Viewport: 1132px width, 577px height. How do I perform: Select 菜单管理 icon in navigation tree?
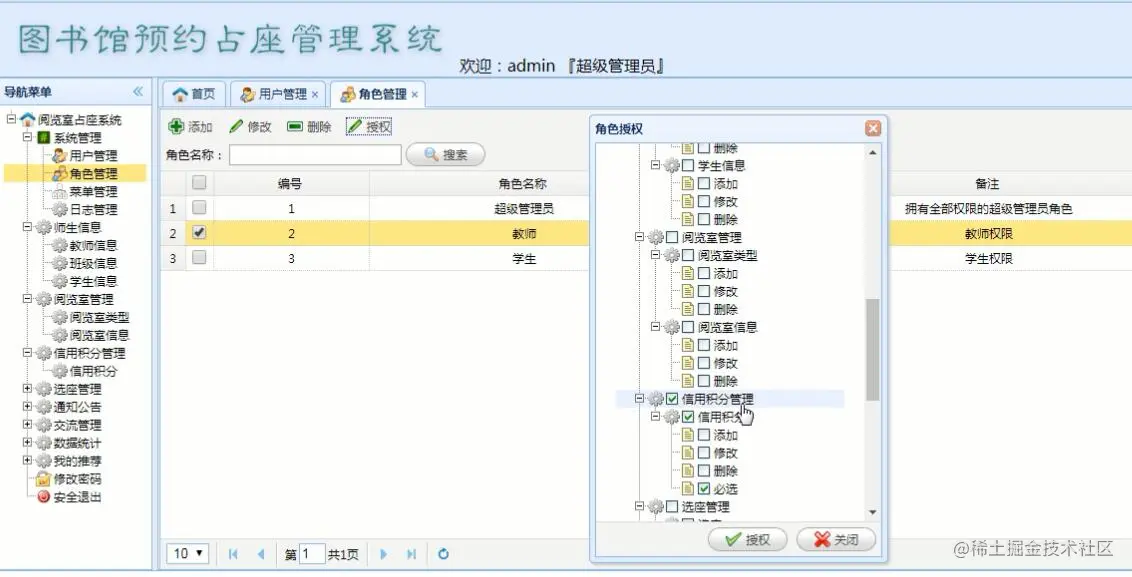(60, 191)
